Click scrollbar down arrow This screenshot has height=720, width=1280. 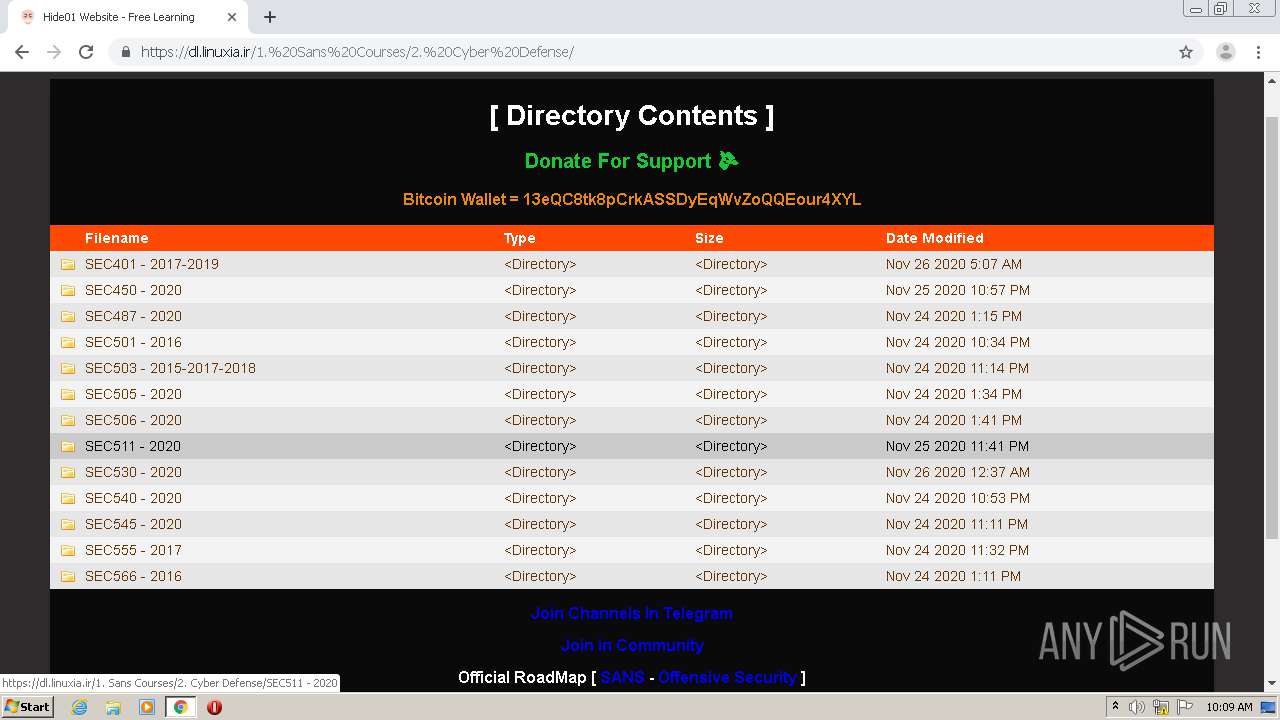[x=1272, y=683]
